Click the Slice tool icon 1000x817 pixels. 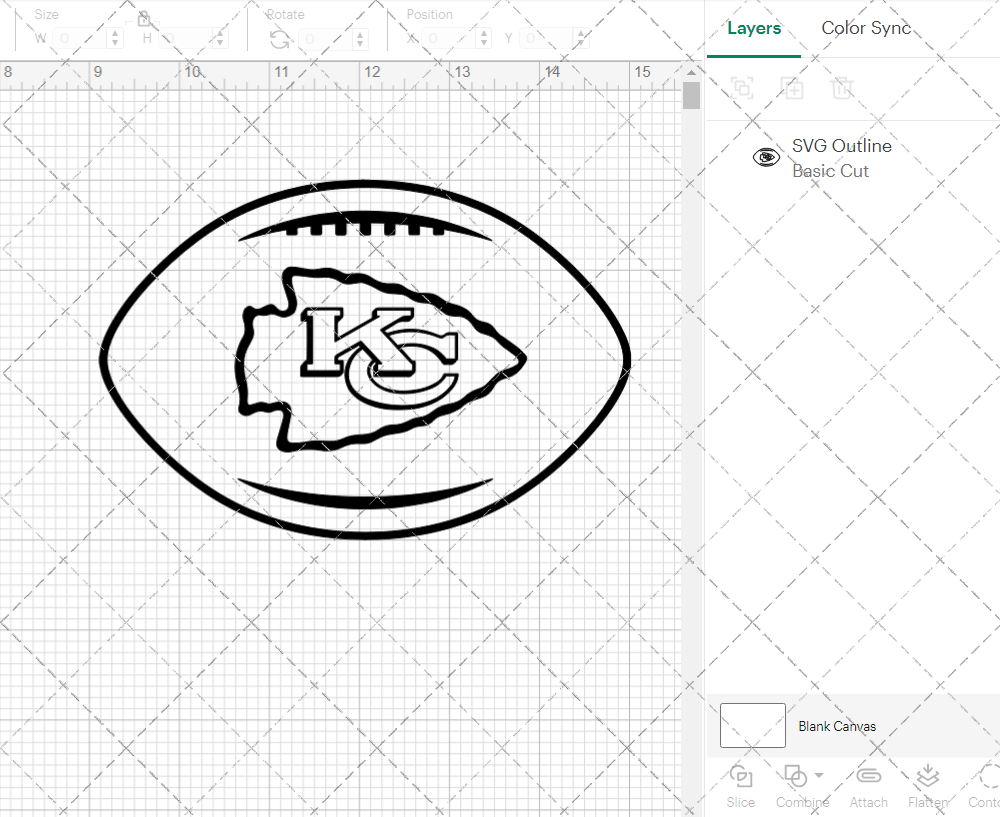[741, 777]
